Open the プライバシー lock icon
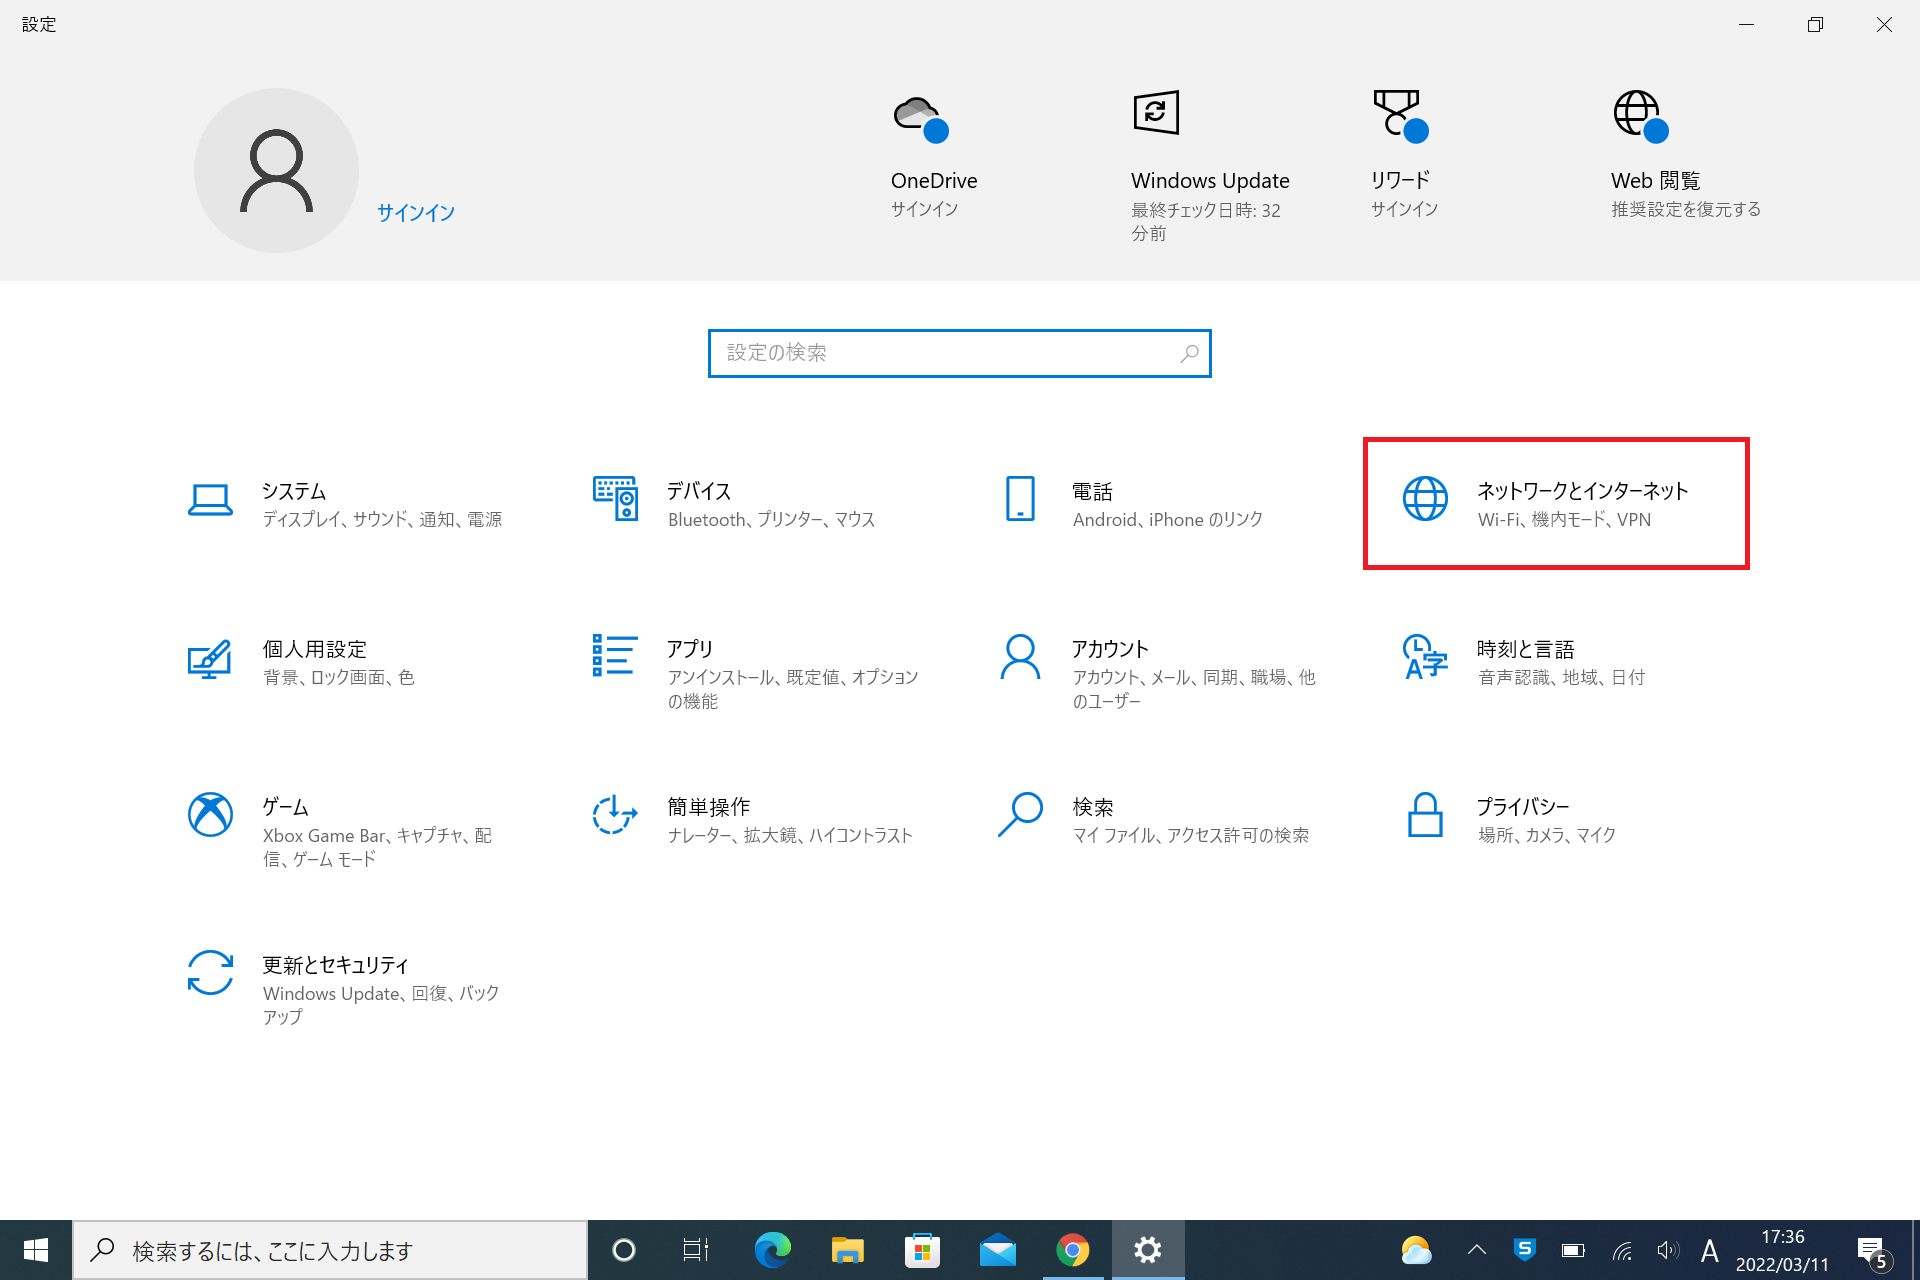Image resolution: width=1920 pixels, height=1280 pixels. pyautogui.click(x=1425, y=815)
